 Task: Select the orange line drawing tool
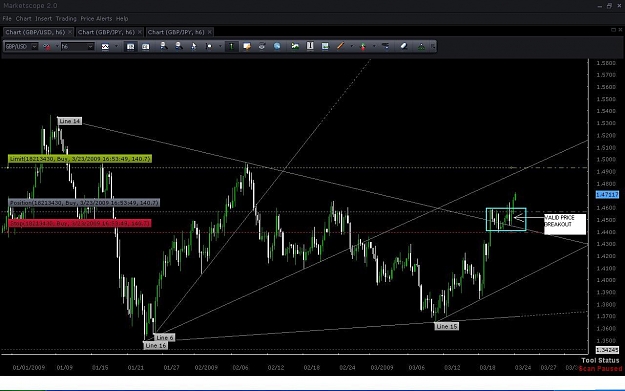pyautogui.click(x=340, y=47)
